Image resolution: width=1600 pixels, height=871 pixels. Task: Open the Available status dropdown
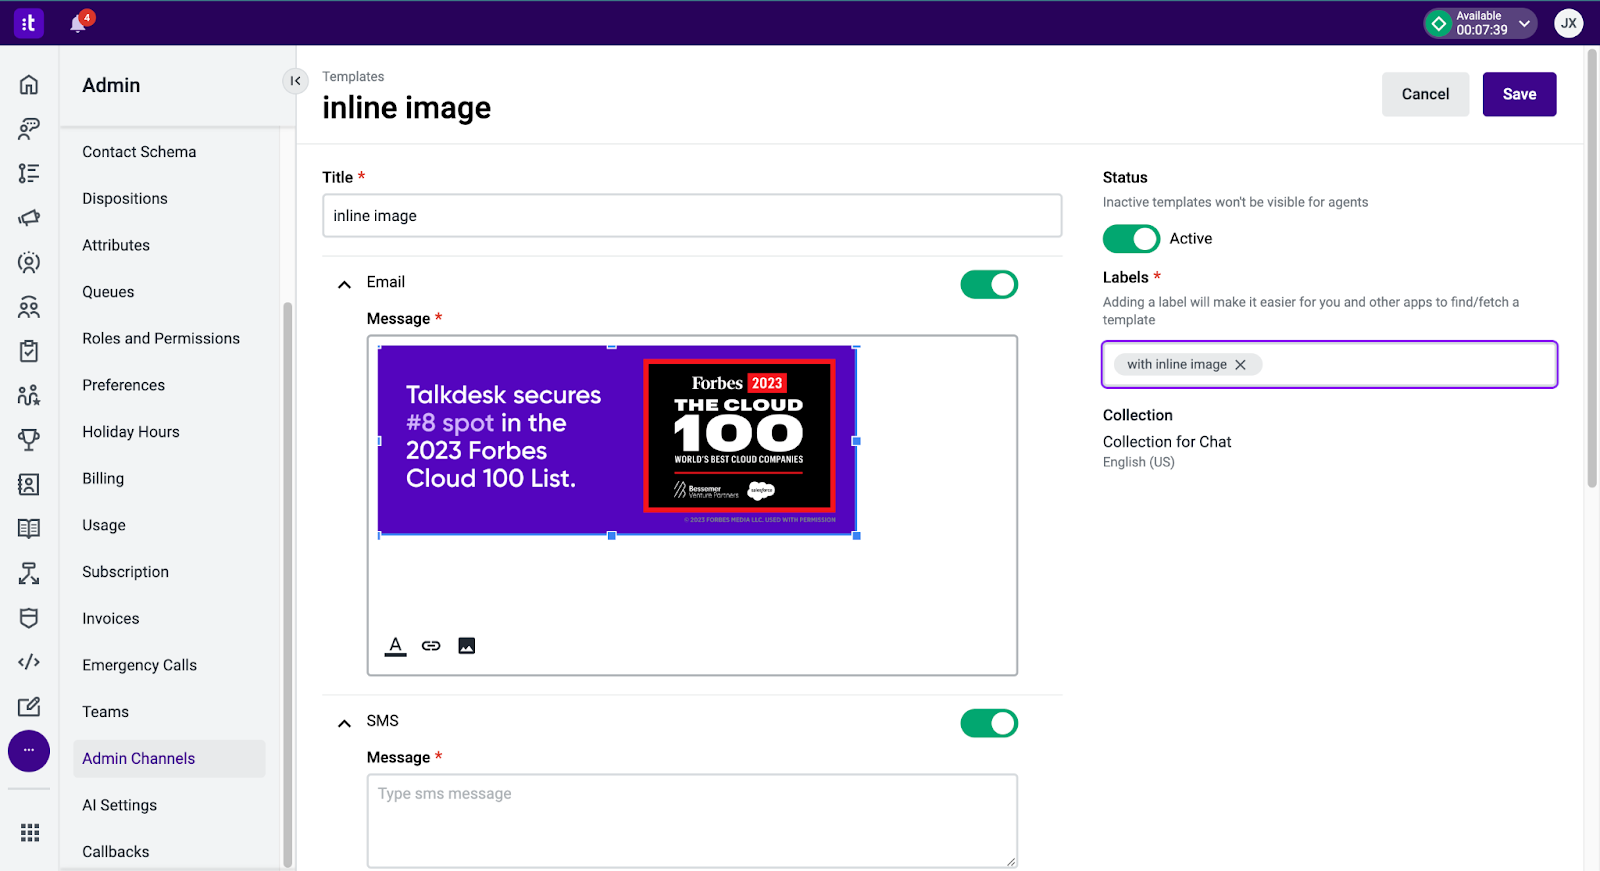click(x=1480, y=23)
